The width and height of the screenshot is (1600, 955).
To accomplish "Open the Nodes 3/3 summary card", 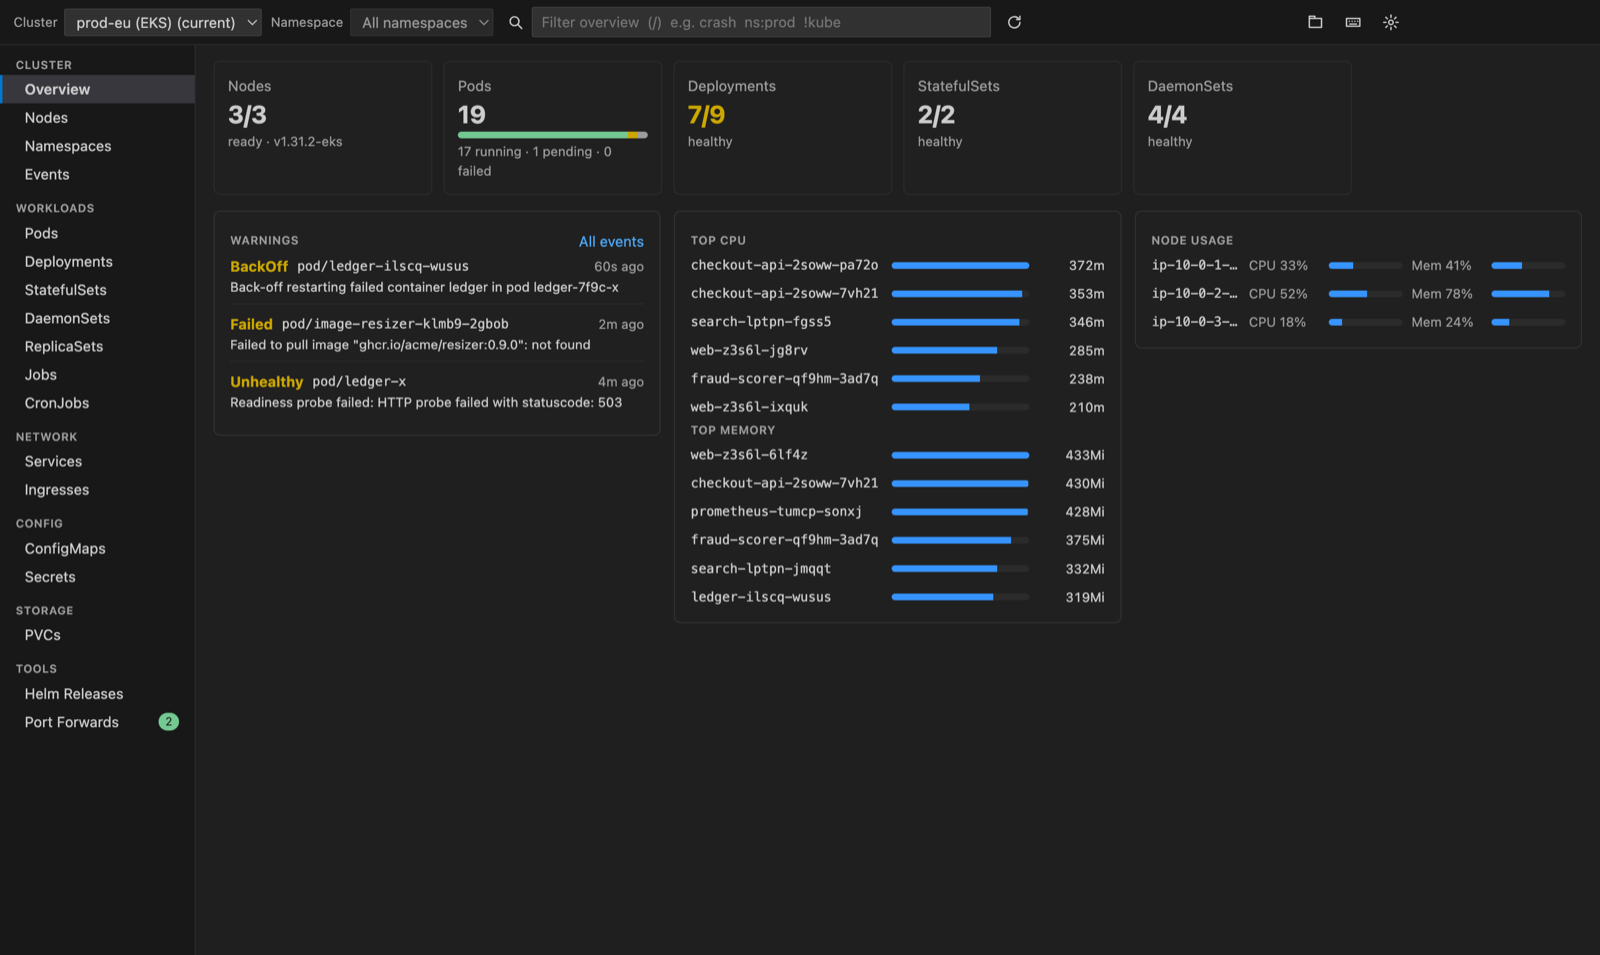I will tap(323, 128).
